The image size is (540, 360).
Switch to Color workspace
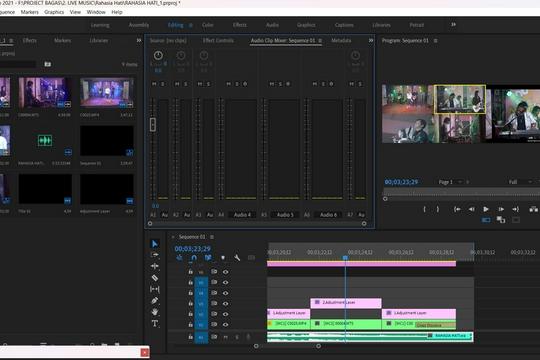point(208,25)
